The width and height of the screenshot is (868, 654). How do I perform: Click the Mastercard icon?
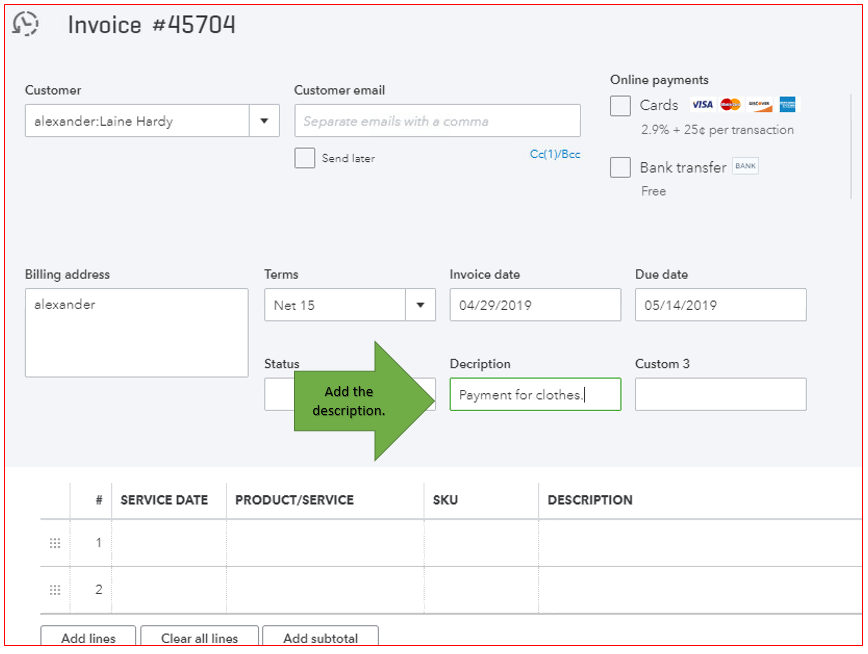pos(730,105)
